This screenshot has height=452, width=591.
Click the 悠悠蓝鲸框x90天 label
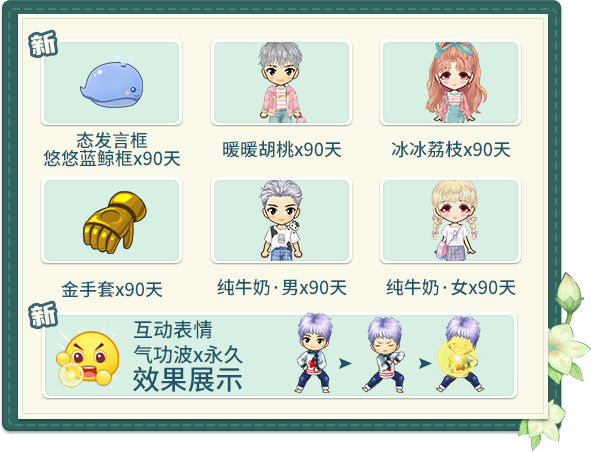pos(112,158)
